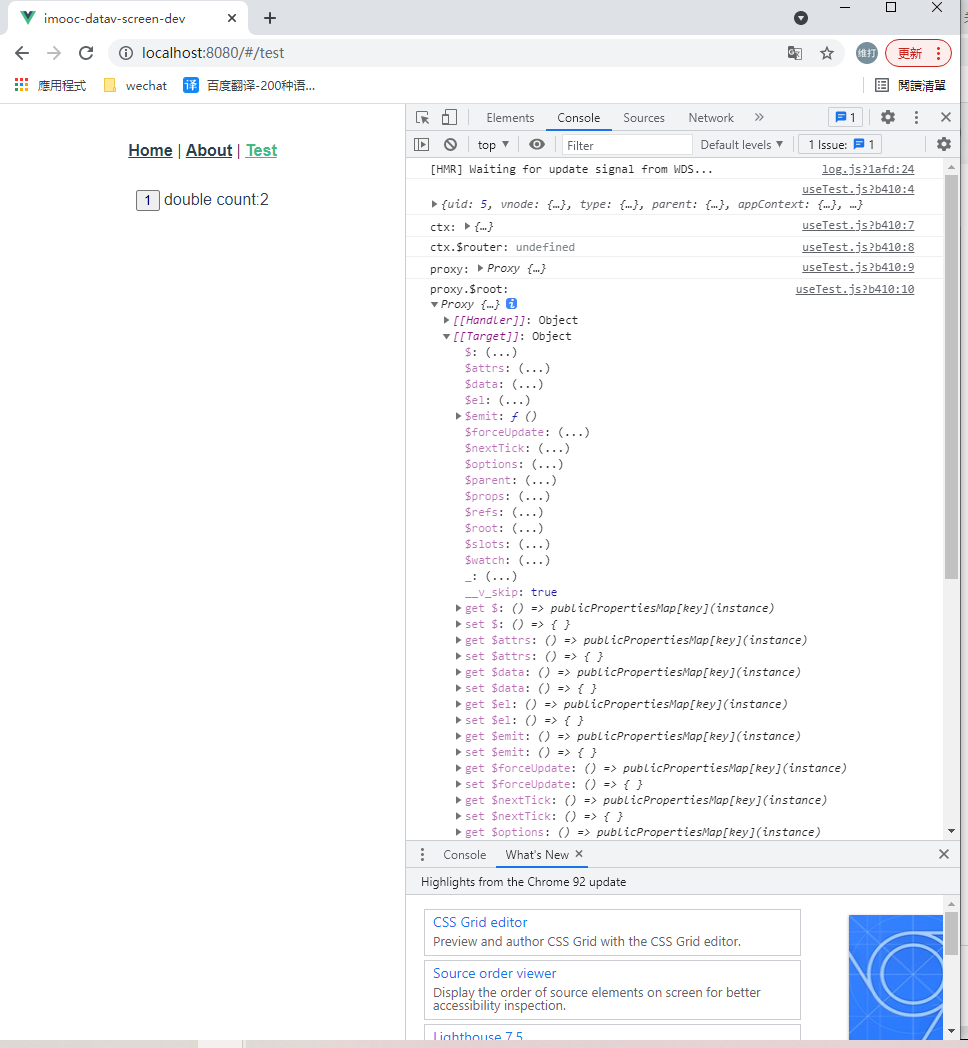Clear the console
Image resolution: width=968 pixels, height=1048 pixels.
point(451,144)
